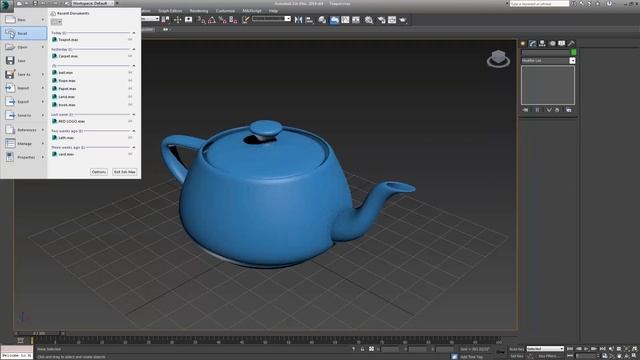
Task: Click Remove Modifier trash icon under stack
Action: click(x=557, y=110)
